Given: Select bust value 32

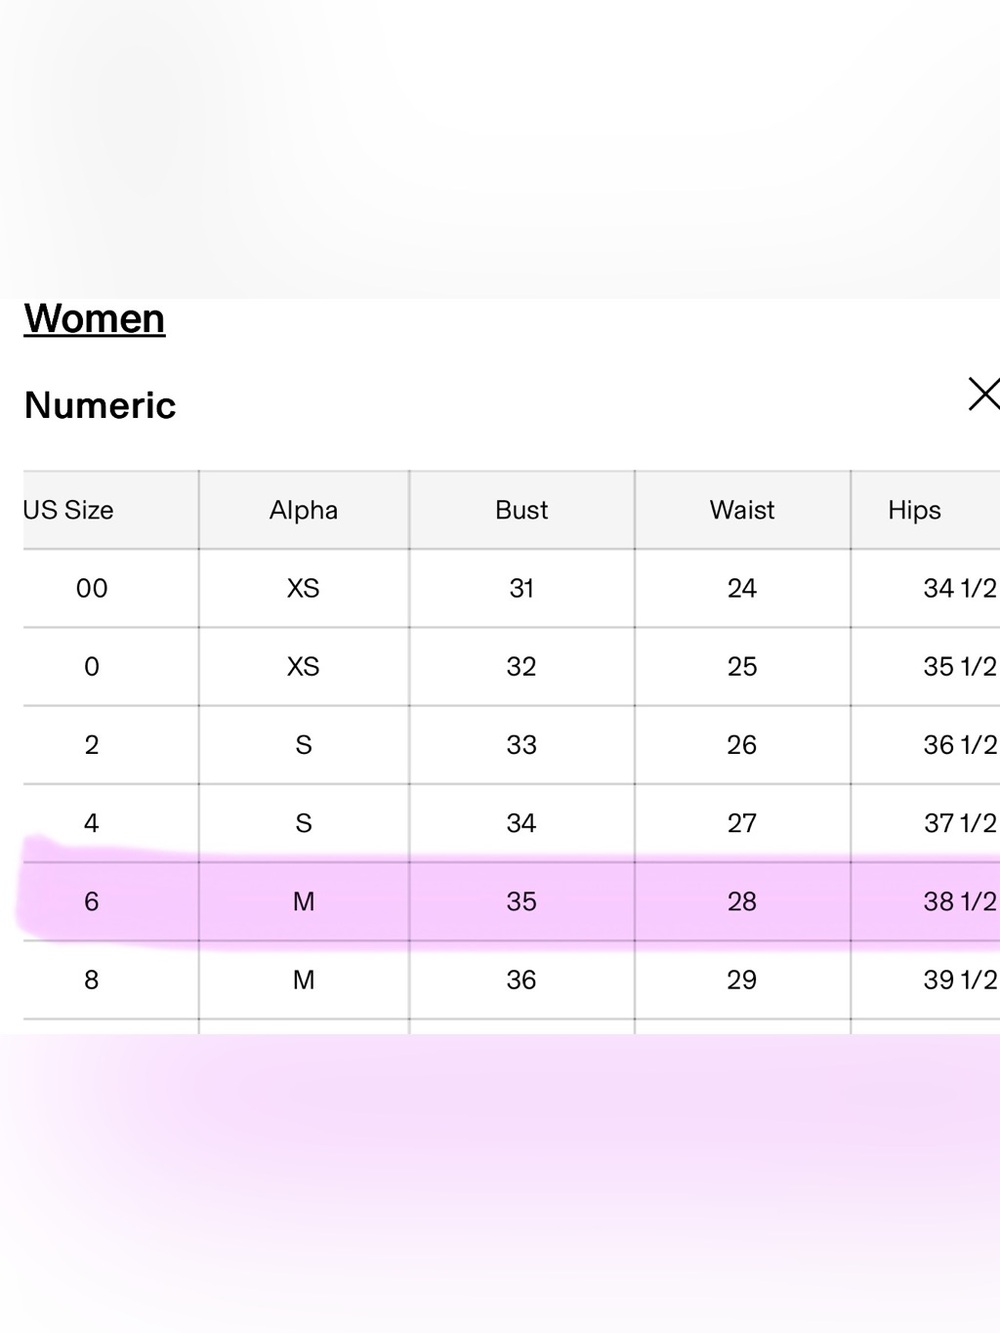Looking at the screenshot, I should click(x=522, y=666).
